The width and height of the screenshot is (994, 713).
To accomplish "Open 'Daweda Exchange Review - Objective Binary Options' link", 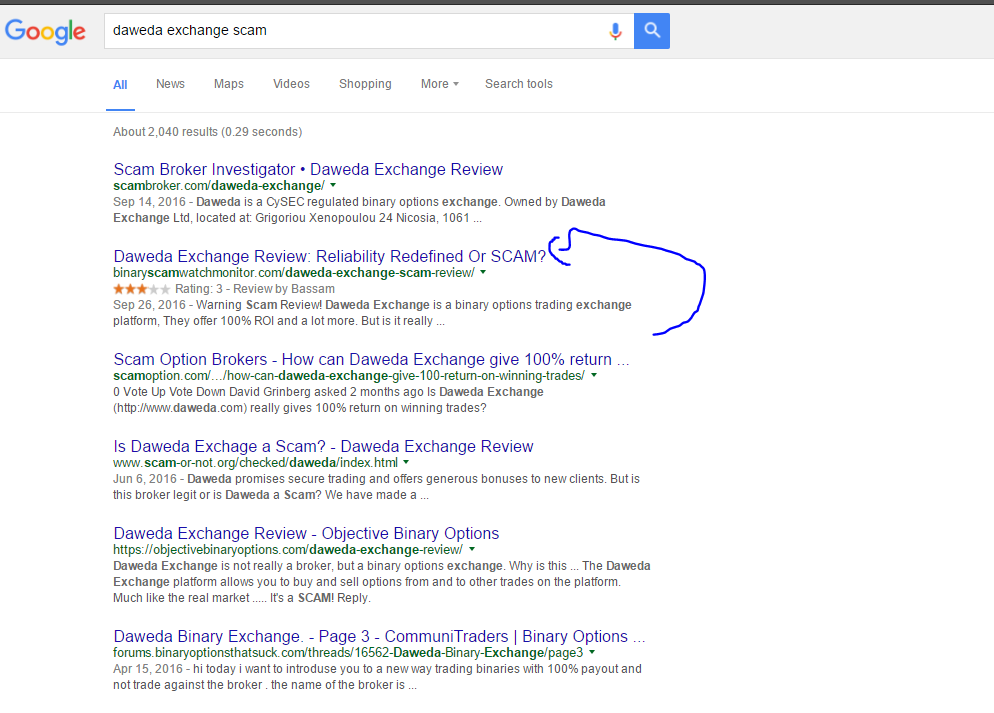I will click(x=306, y=533).
